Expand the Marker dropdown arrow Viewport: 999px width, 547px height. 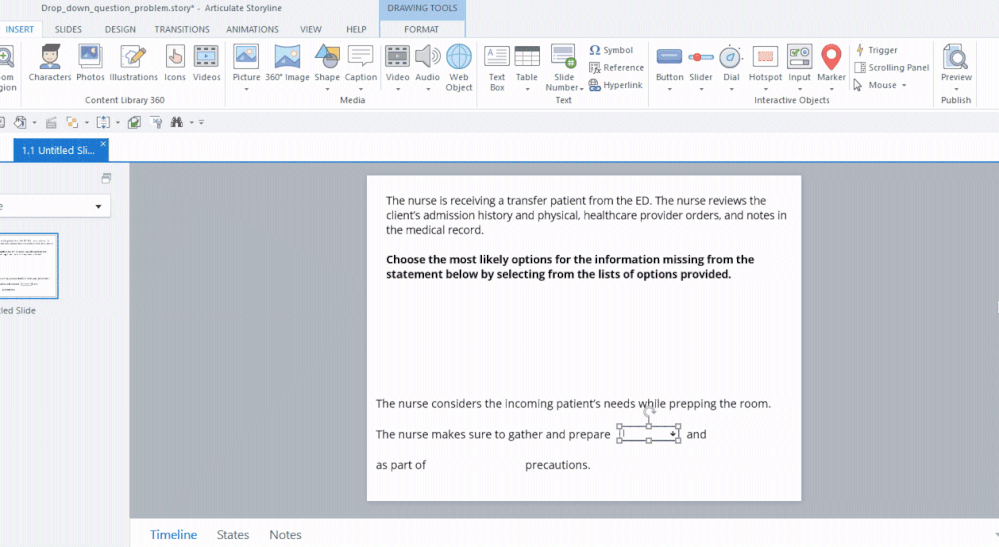tap(831, 89)
